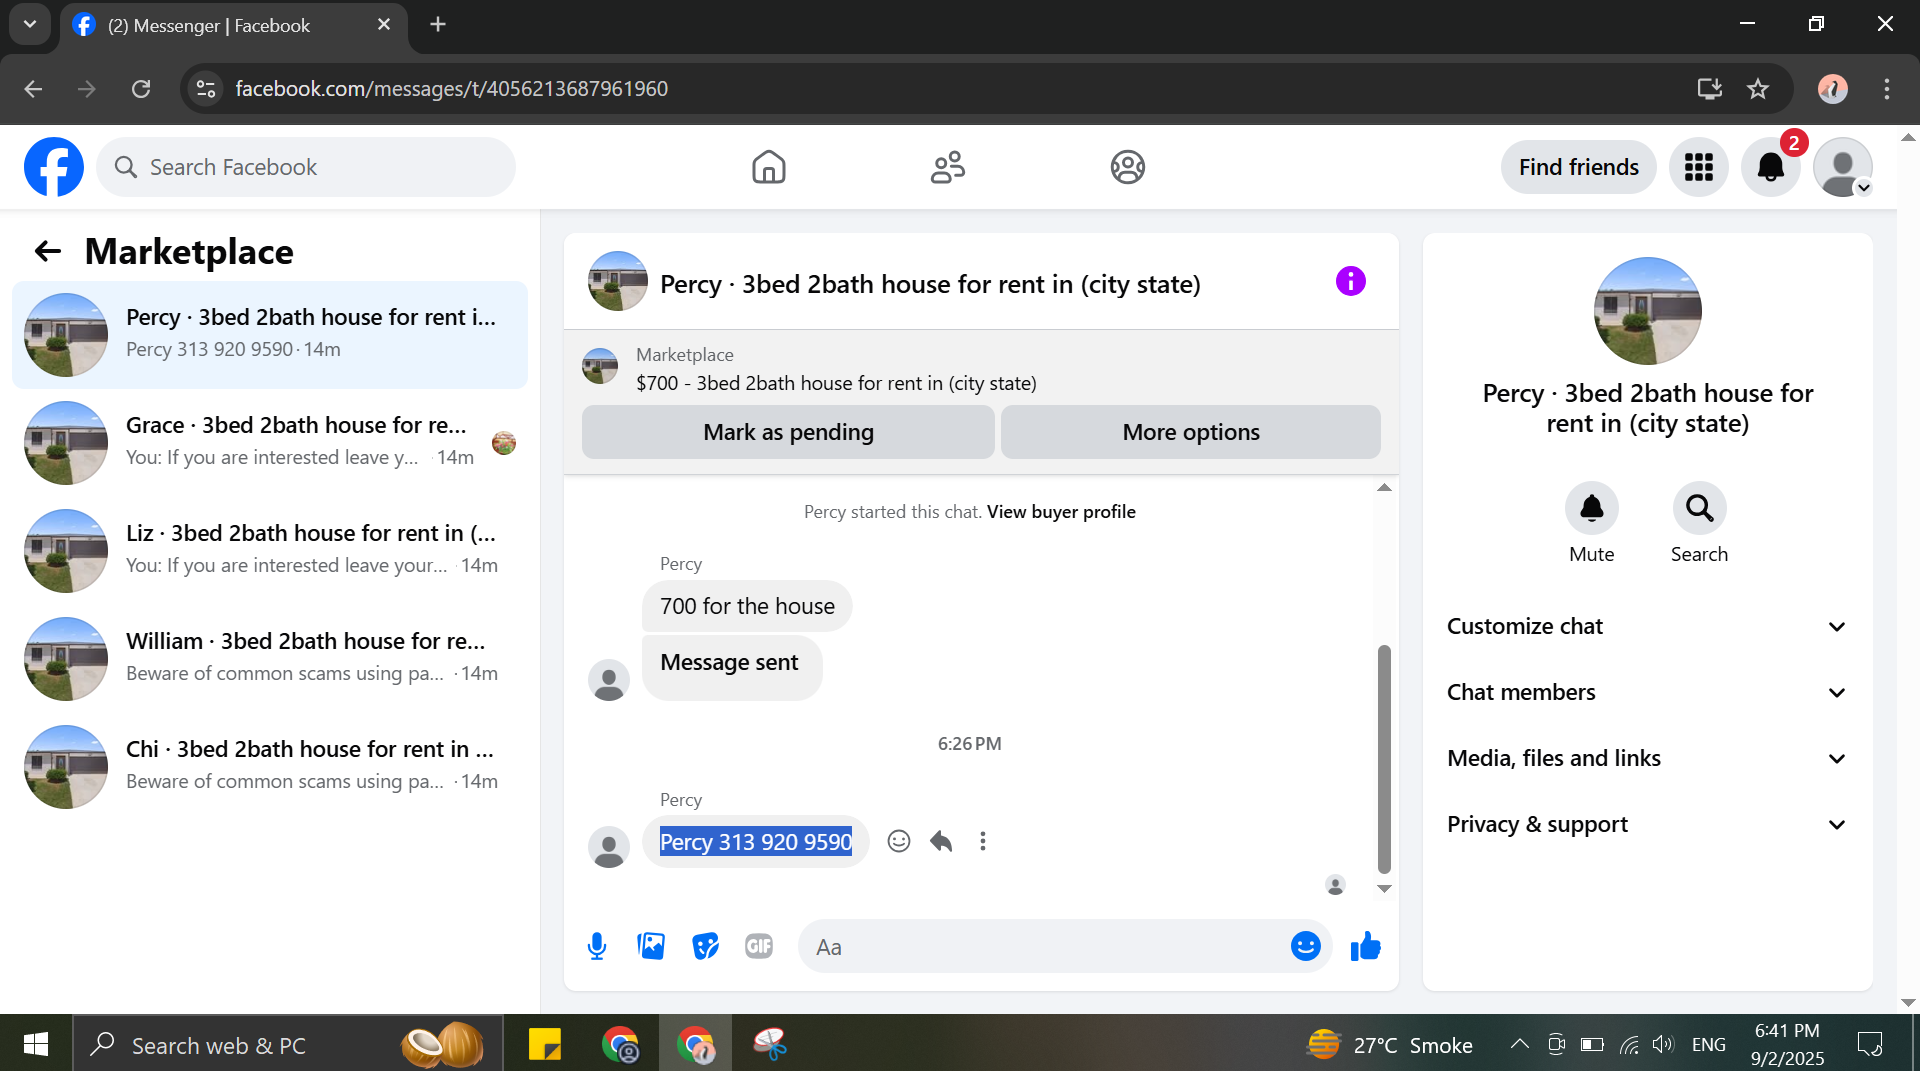
Task: Click the listing thumbnail in right panel
Action: (1647, 311)
